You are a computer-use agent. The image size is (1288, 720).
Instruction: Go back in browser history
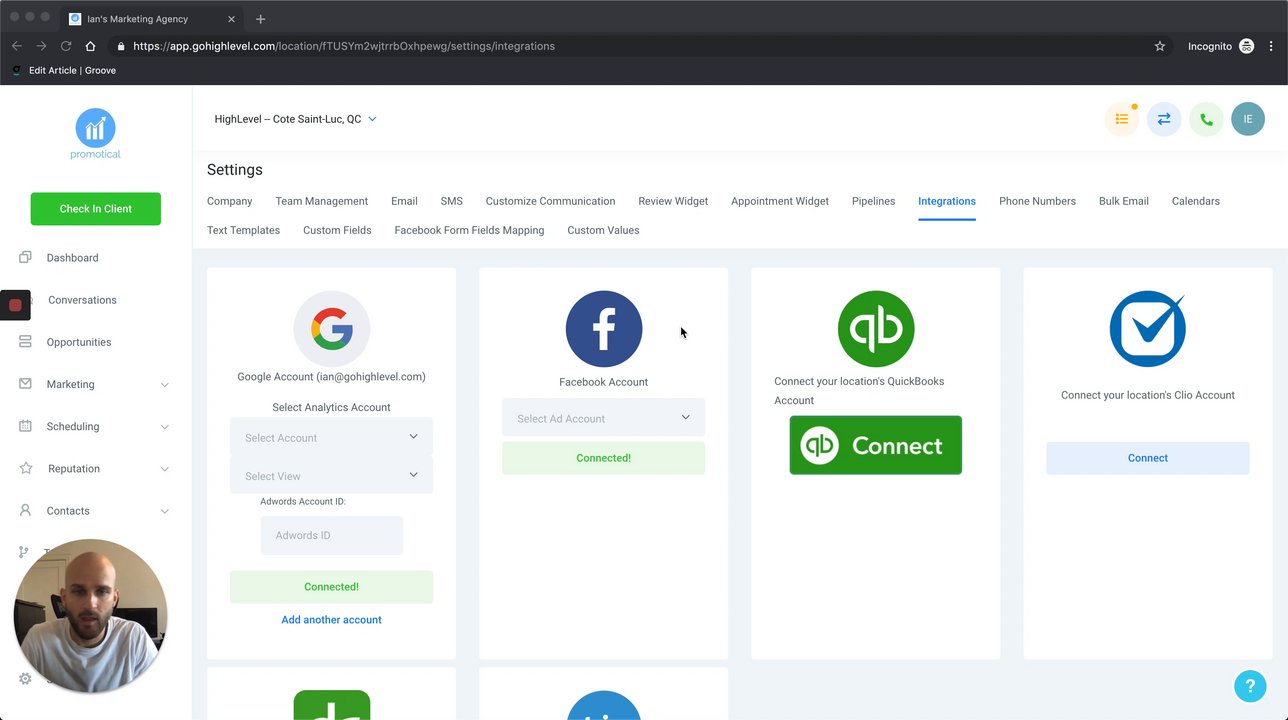tap(17, 46)
